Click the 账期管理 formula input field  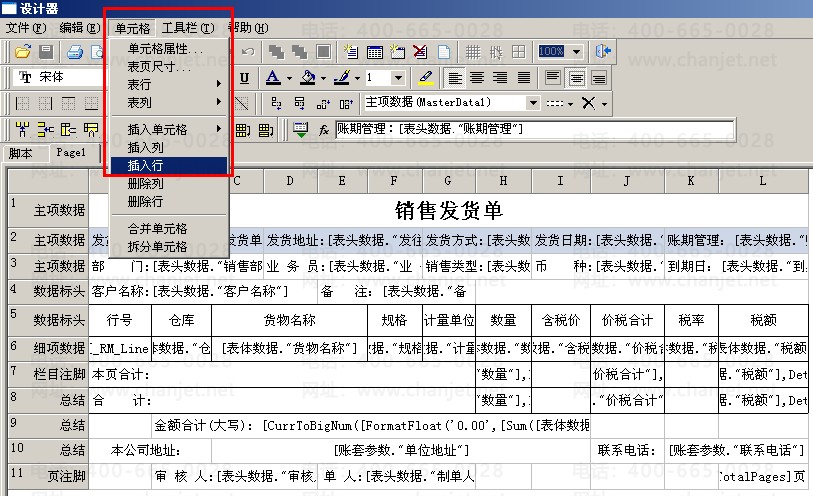pos(535,129)
